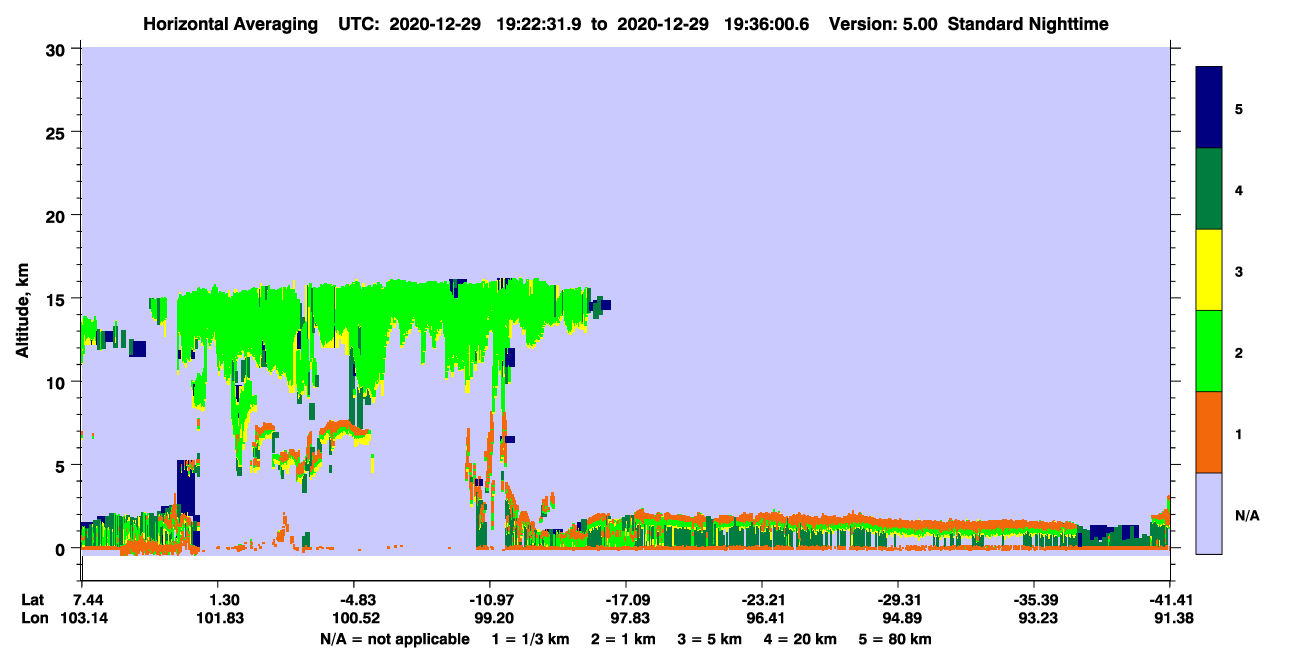
Task: Click the 'Lon' row label
Action: [x=35, y=618]
